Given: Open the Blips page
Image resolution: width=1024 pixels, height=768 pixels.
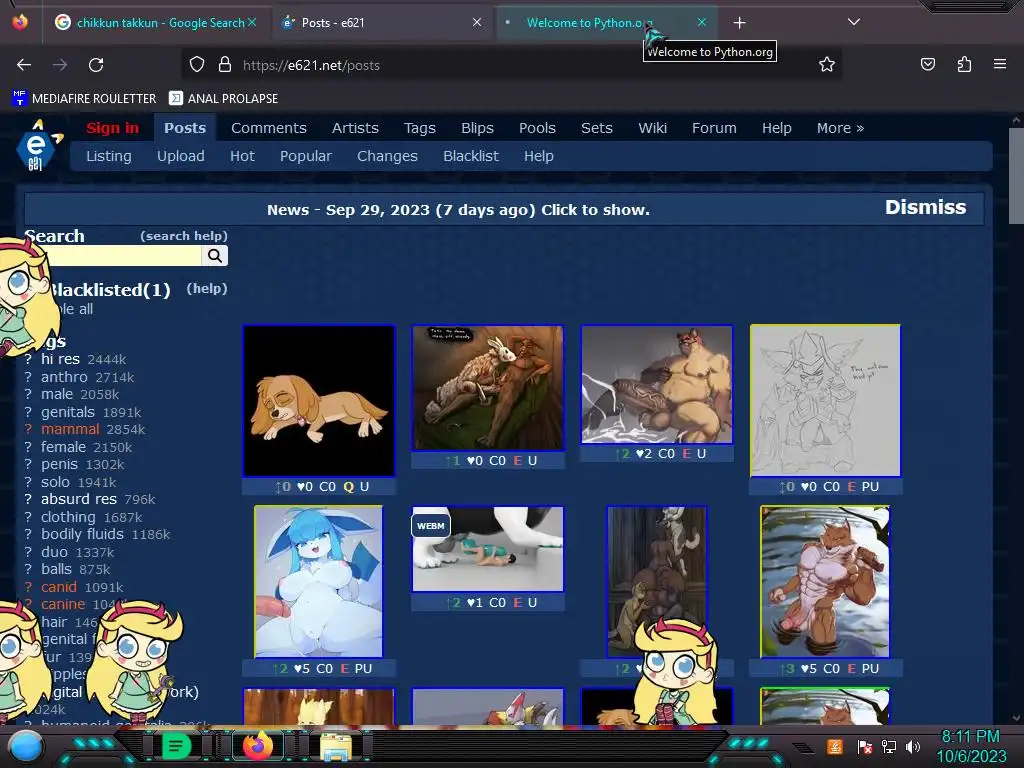Looking at the screenshot, I should click(x=477, y=128).
